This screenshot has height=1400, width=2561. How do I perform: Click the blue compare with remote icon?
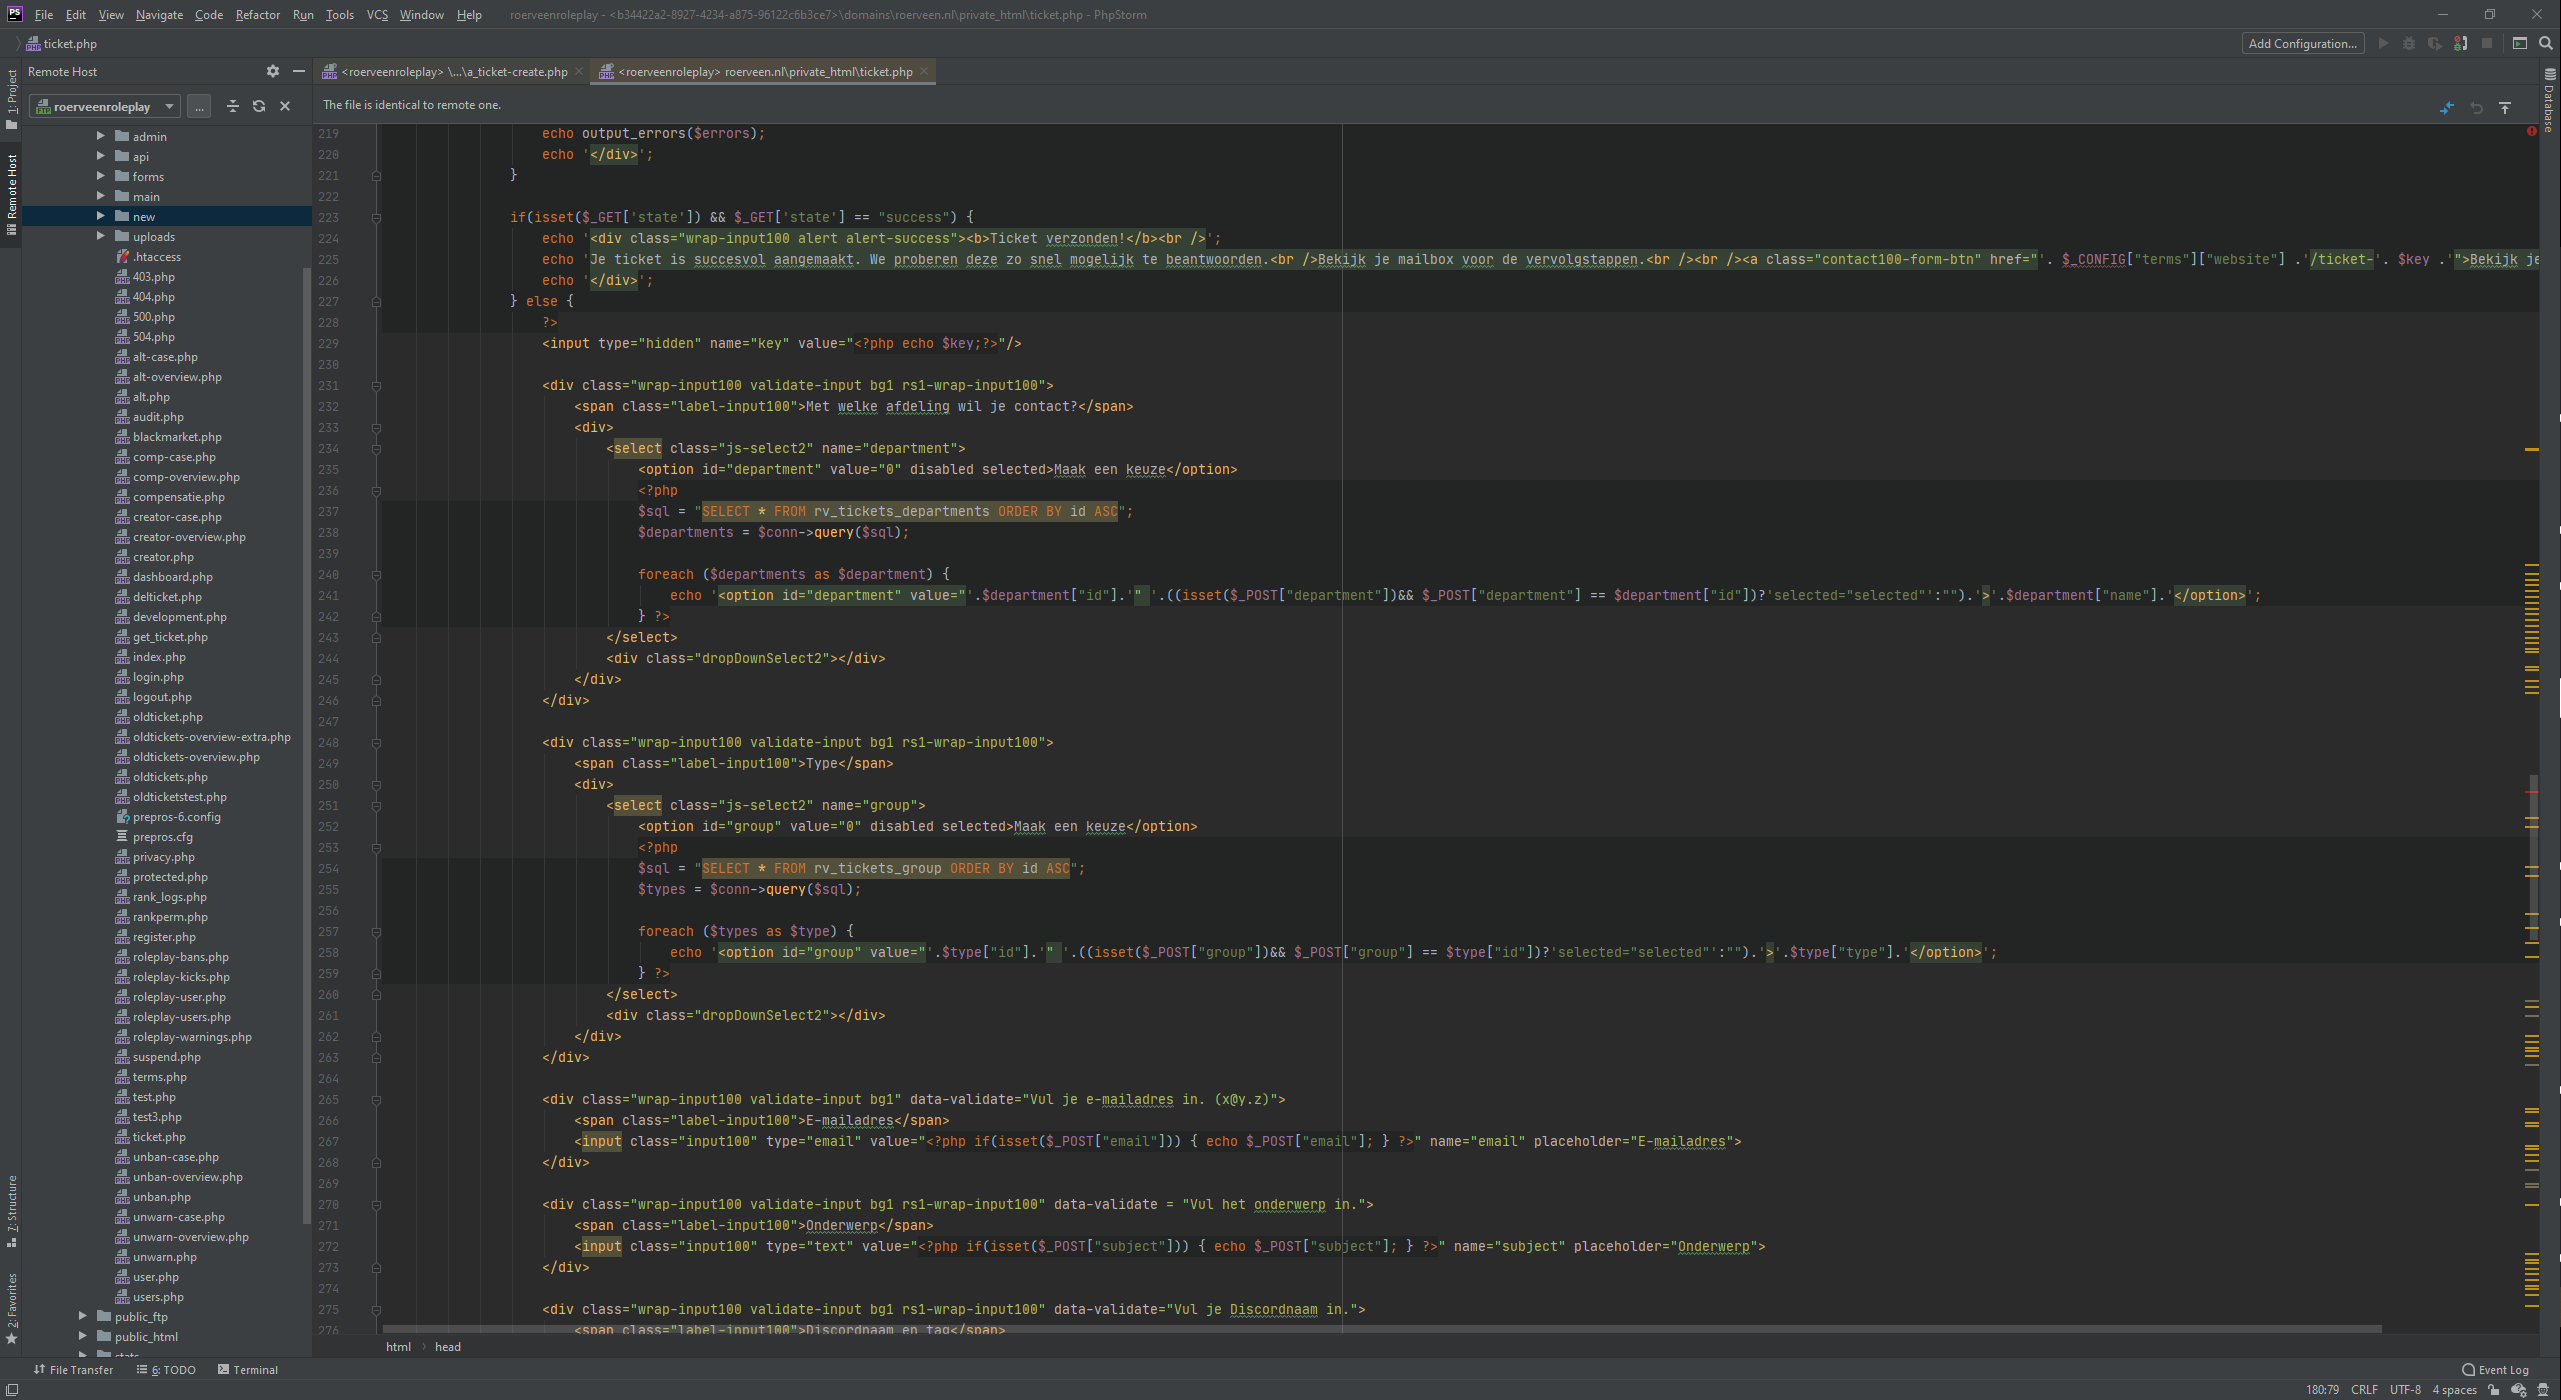[x=2446, y=107]
